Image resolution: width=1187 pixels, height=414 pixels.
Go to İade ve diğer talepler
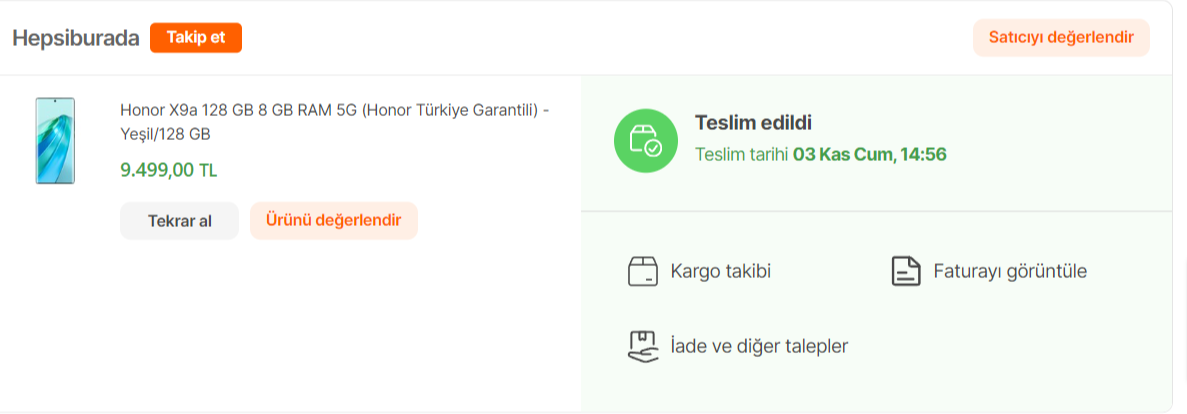(759, 346)
